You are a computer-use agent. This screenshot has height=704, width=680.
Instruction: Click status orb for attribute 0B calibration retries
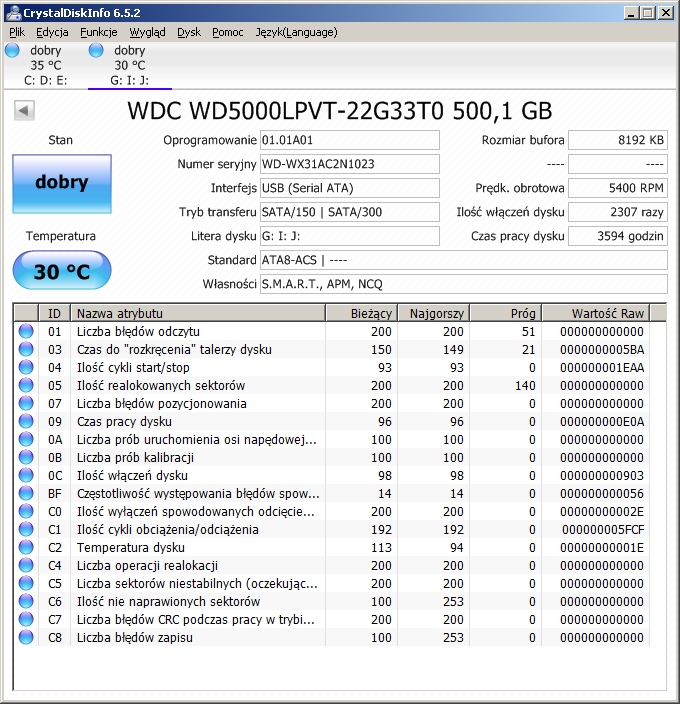[26, 457]
